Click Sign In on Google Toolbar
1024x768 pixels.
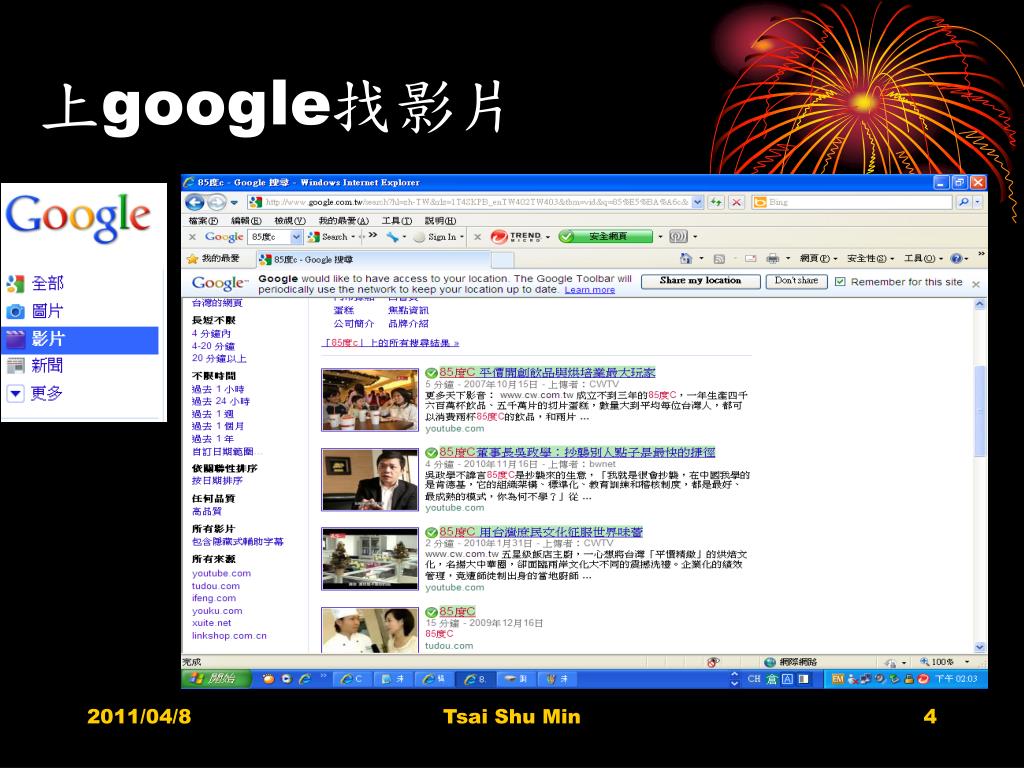[436, 236]
